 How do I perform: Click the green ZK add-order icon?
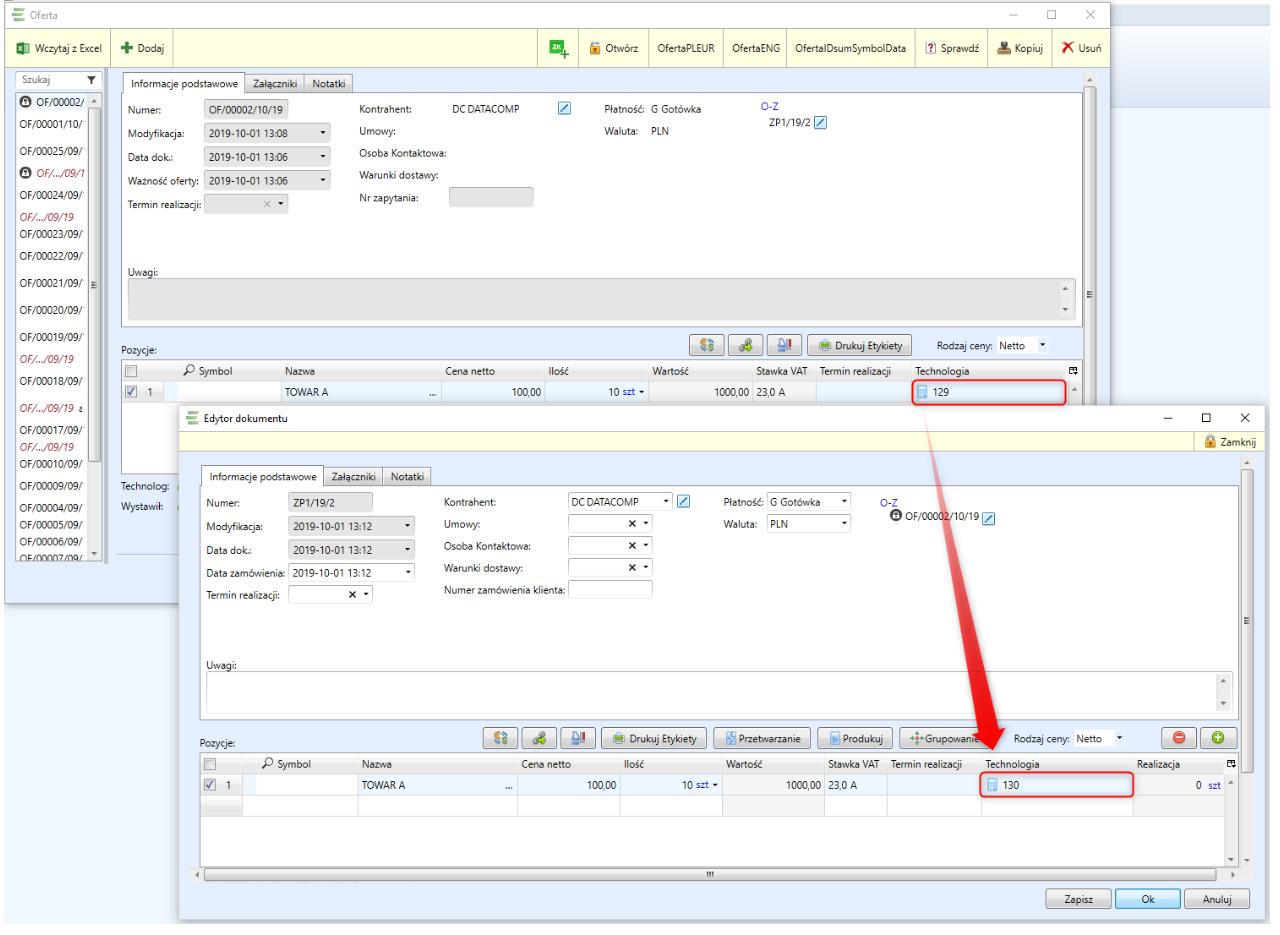[x=559, y=48]
